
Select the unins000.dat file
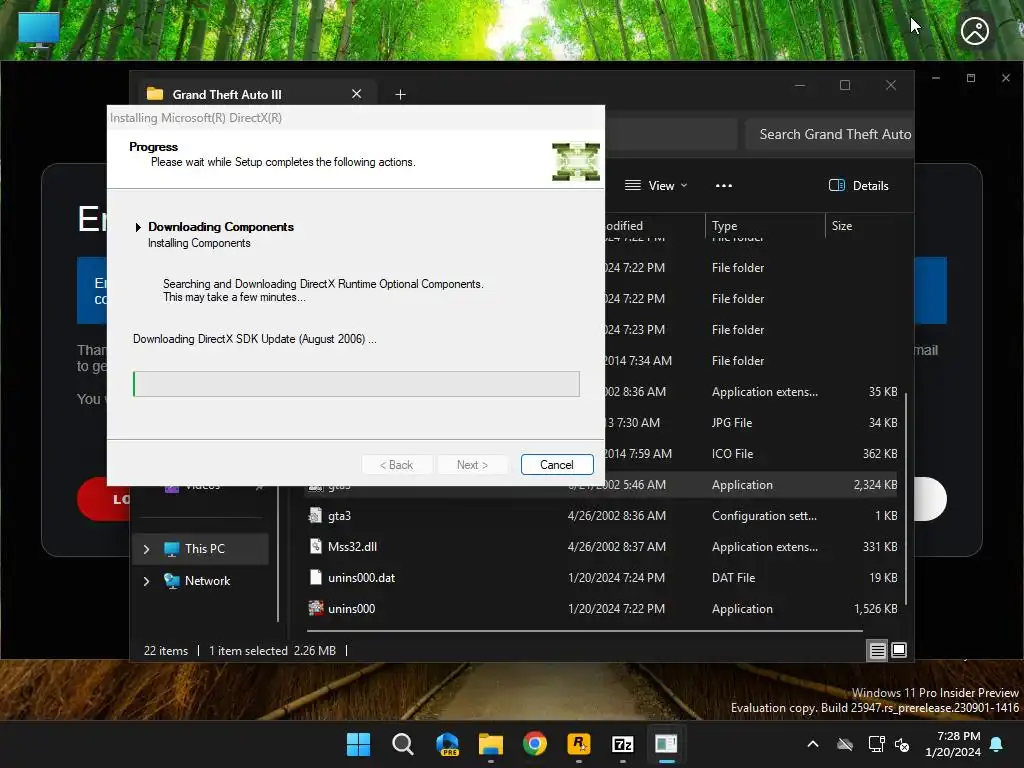(601, 578)
